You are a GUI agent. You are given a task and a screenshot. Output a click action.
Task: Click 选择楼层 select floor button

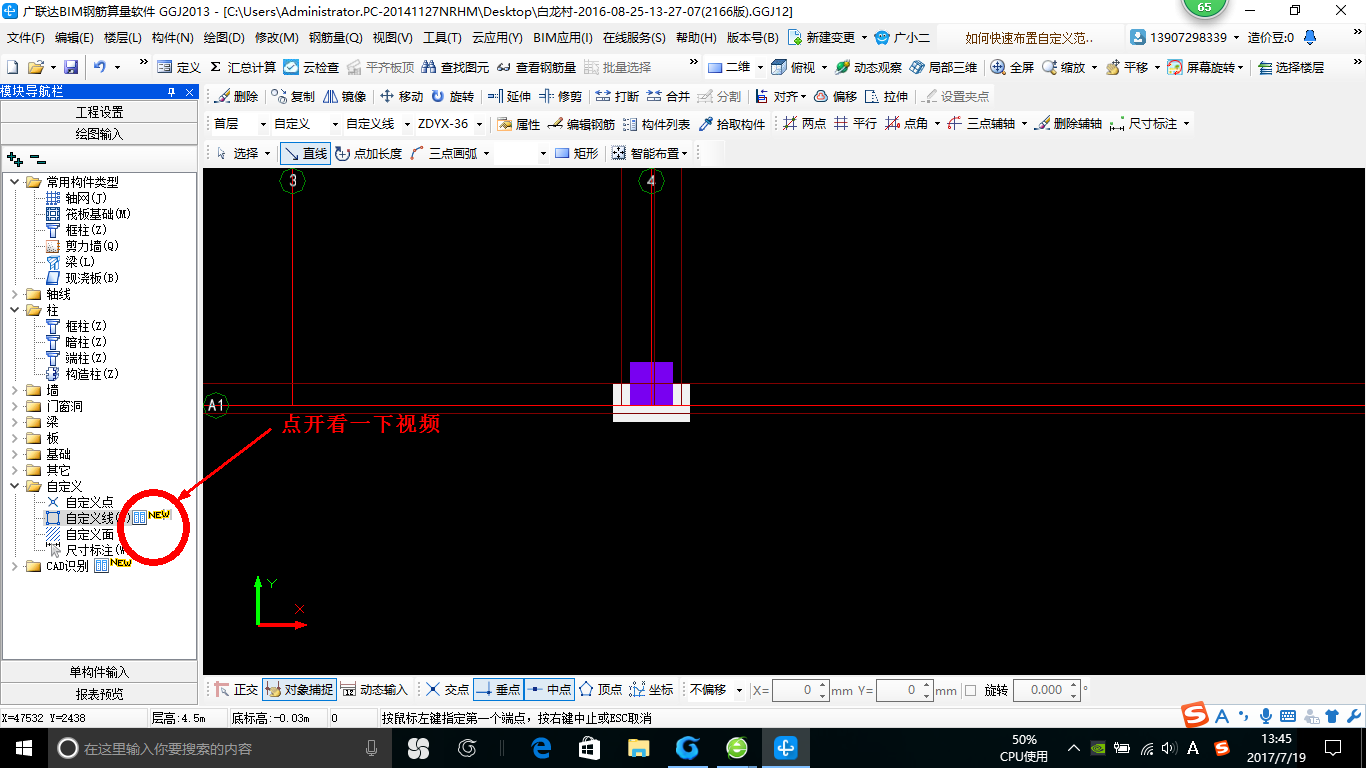[x=1291, y=67]
